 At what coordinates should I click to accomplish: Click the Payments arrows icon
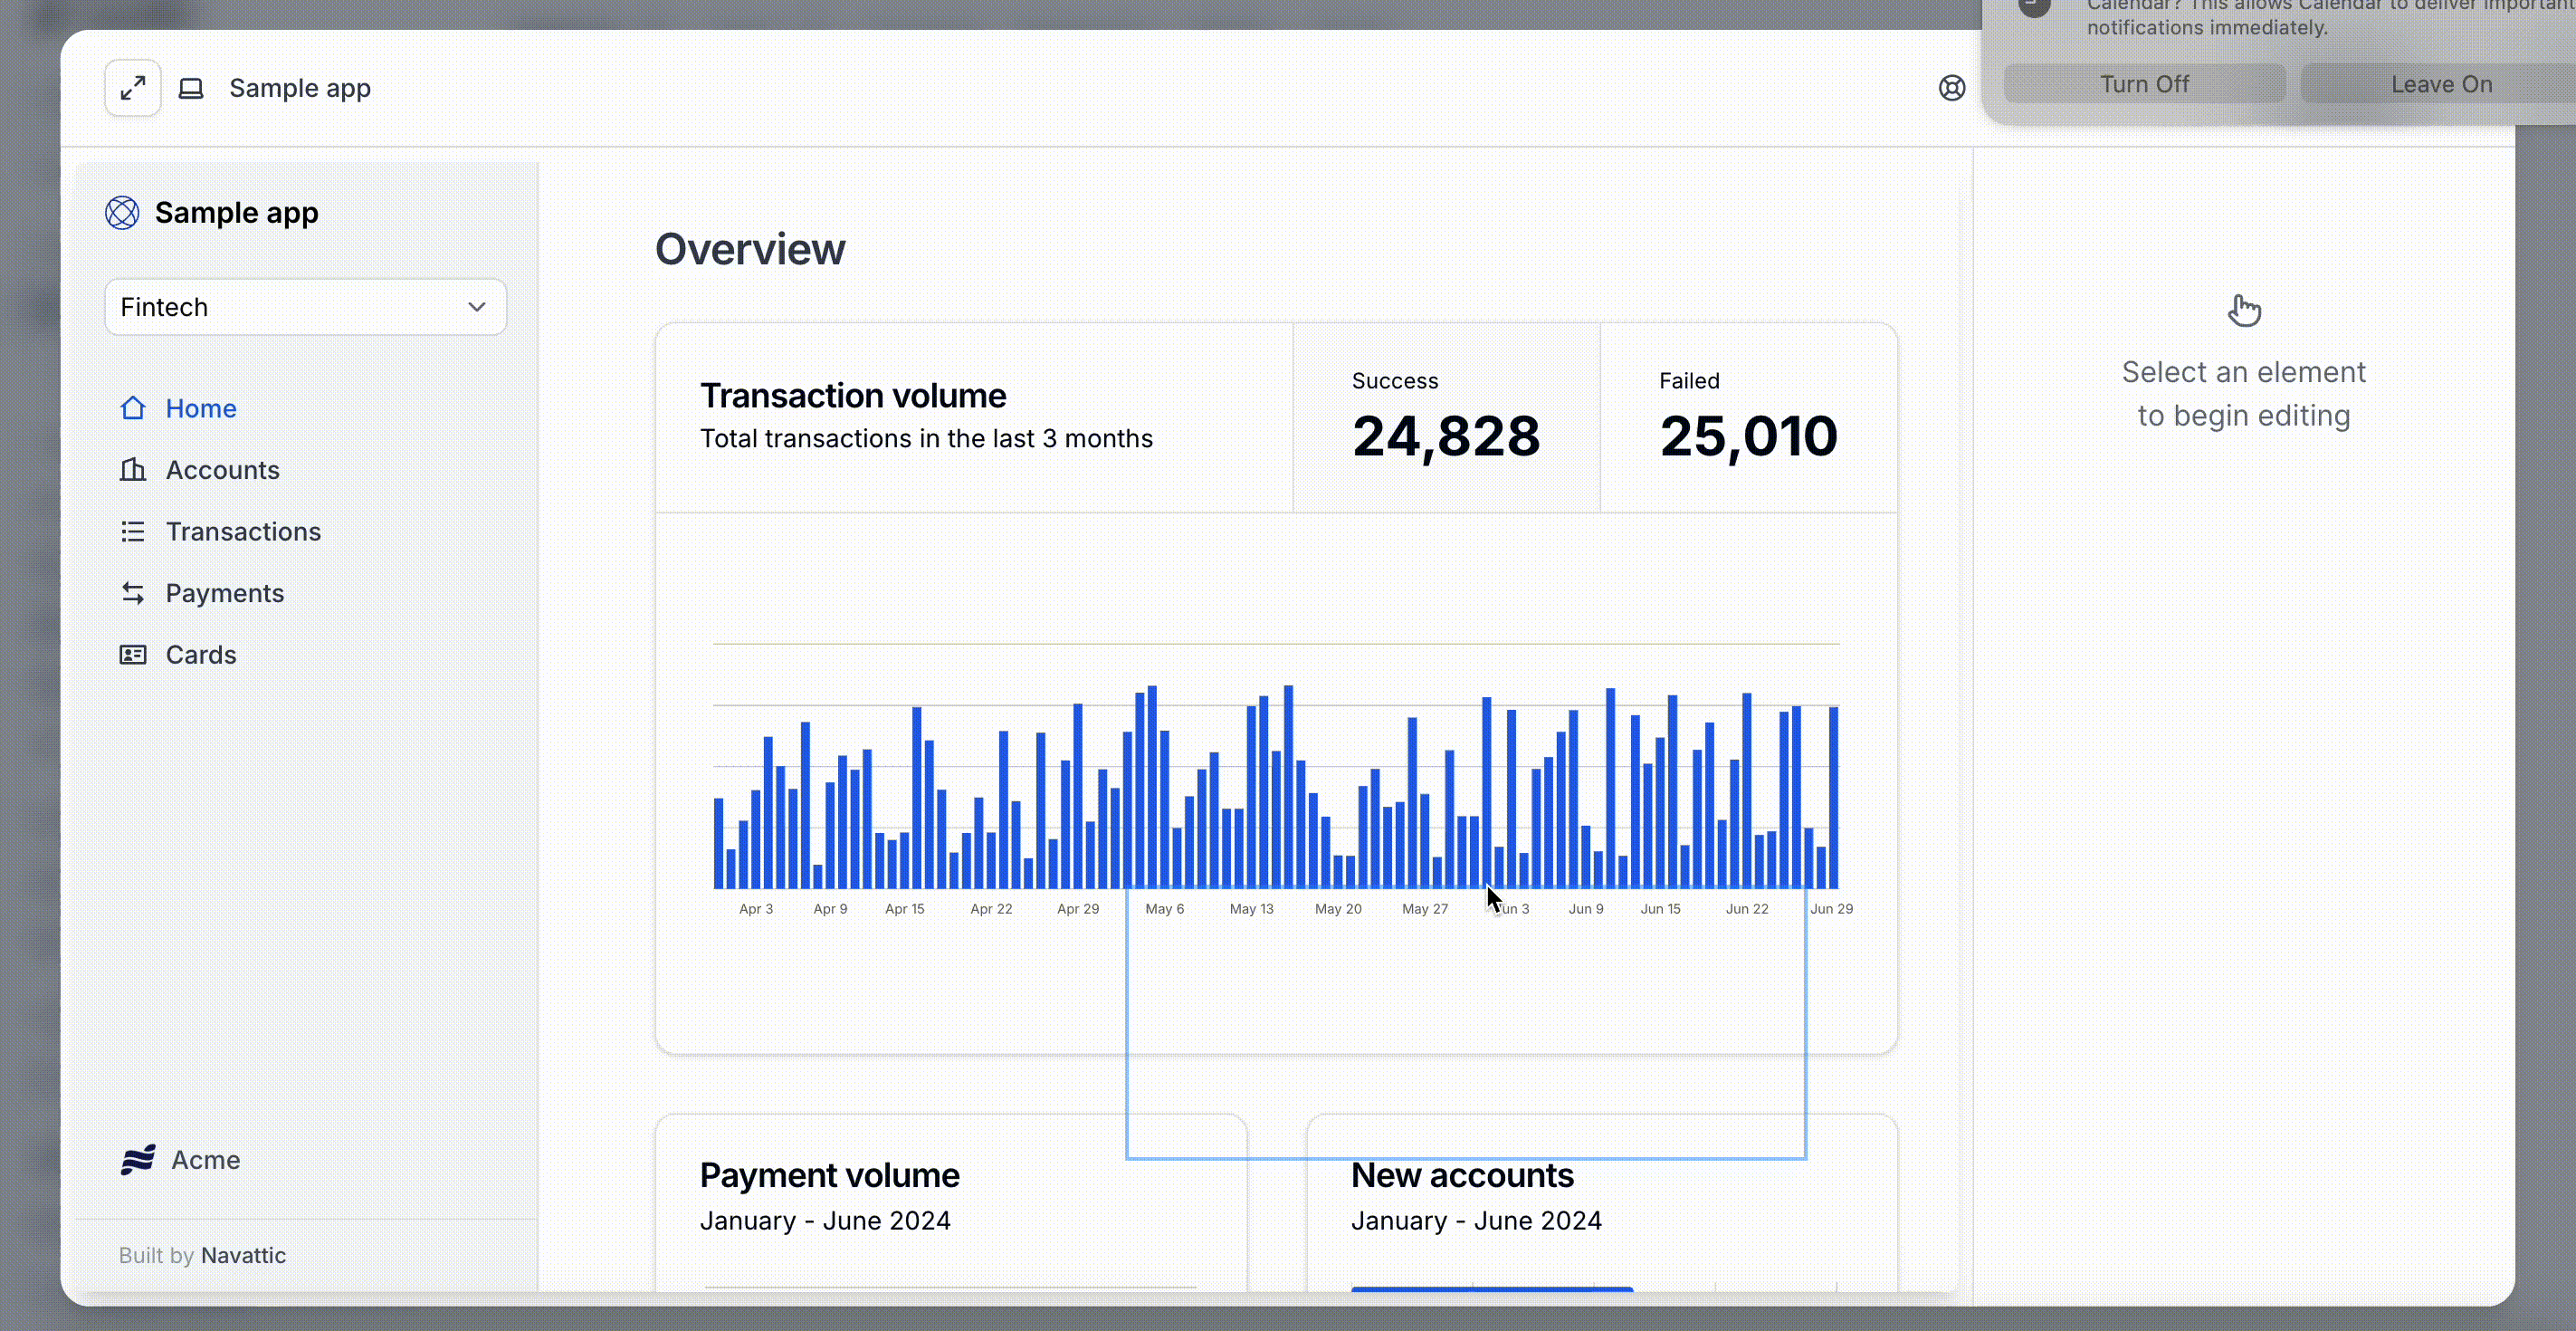pos(133,593)
